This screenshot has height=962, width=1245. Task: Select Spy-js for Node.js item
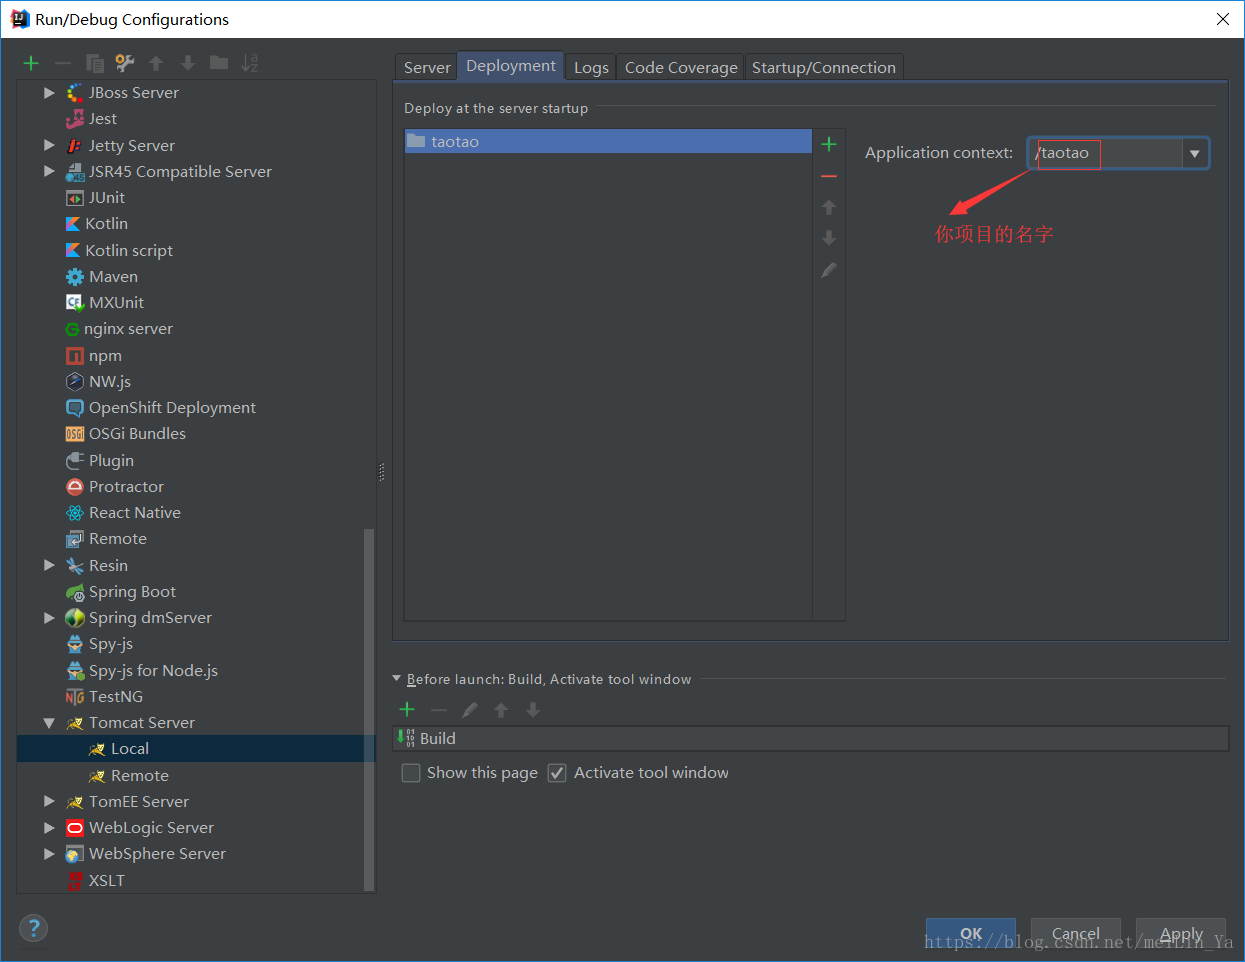point(142,671)
